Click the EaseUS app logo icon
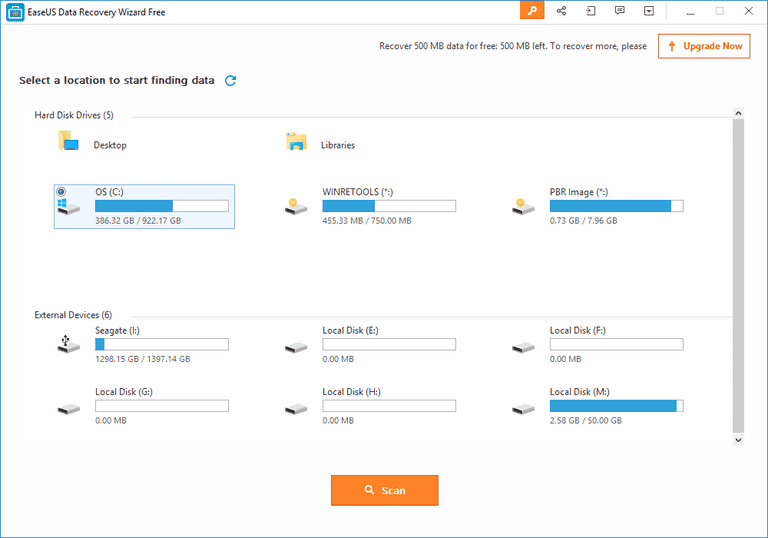Screen dimensions: 768x538 (x=15, y=12)
